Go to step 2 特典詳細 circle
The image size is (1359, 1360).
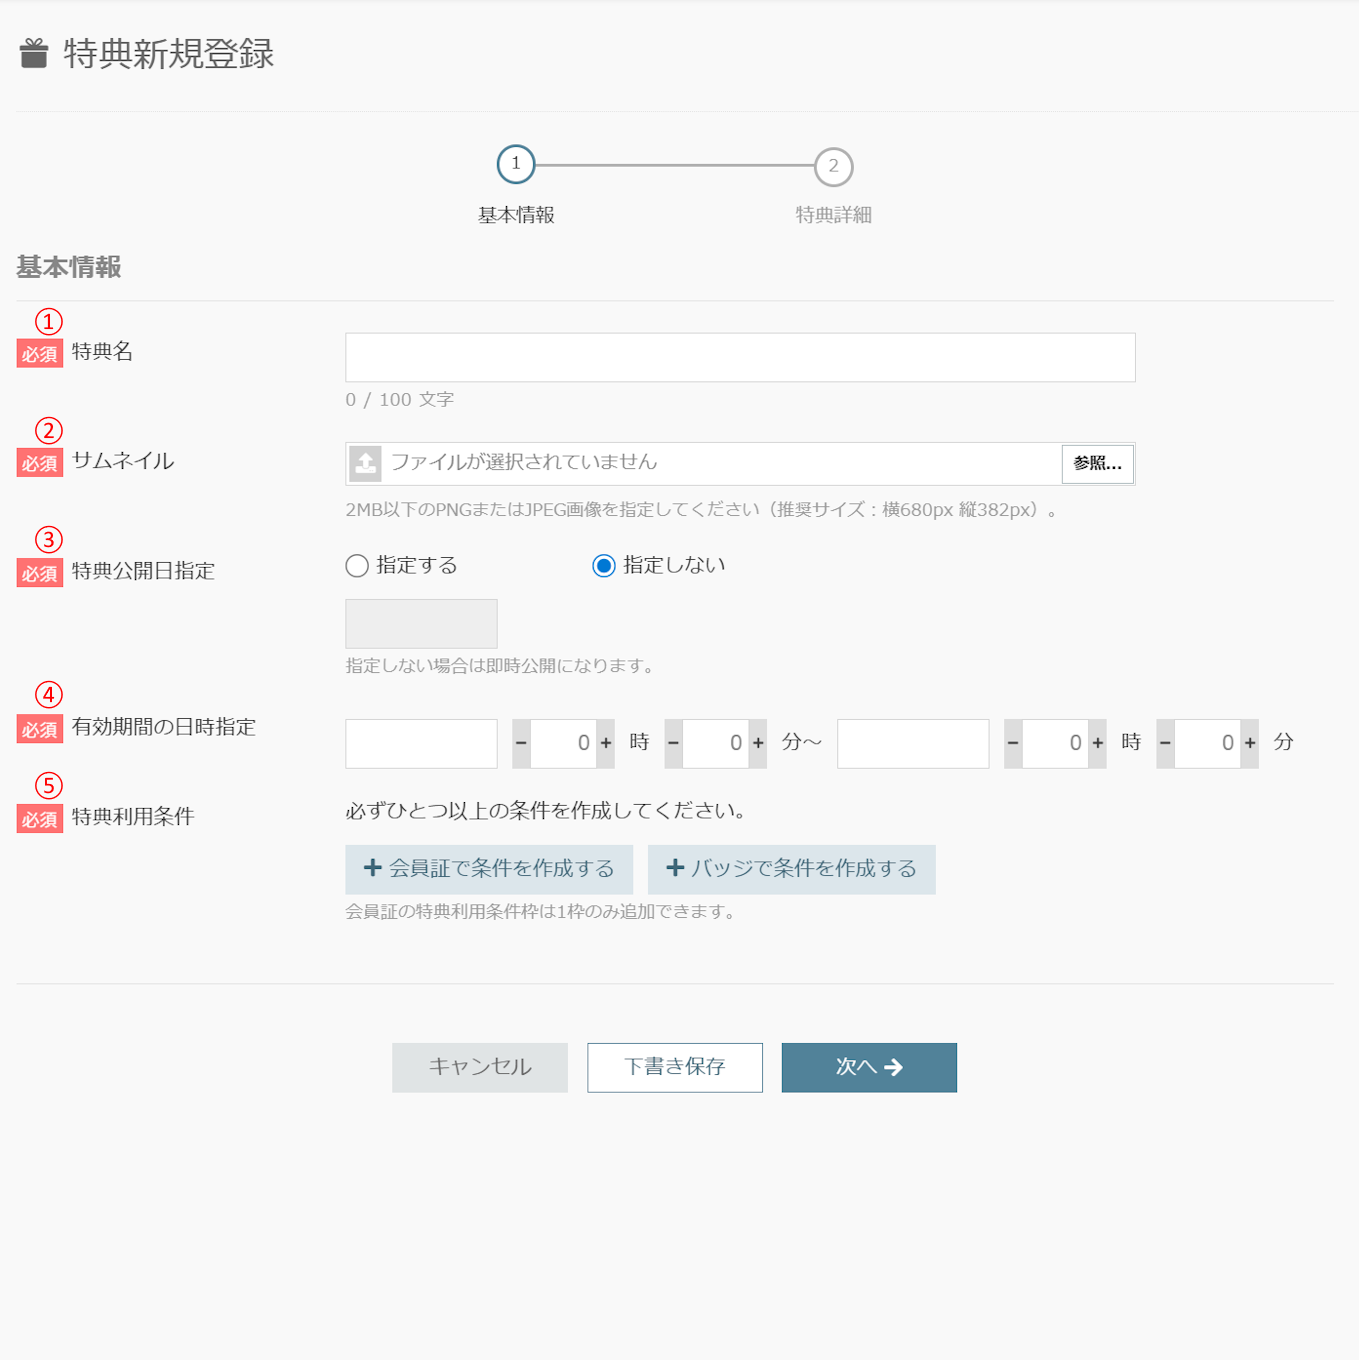click(x=833, y=167)
